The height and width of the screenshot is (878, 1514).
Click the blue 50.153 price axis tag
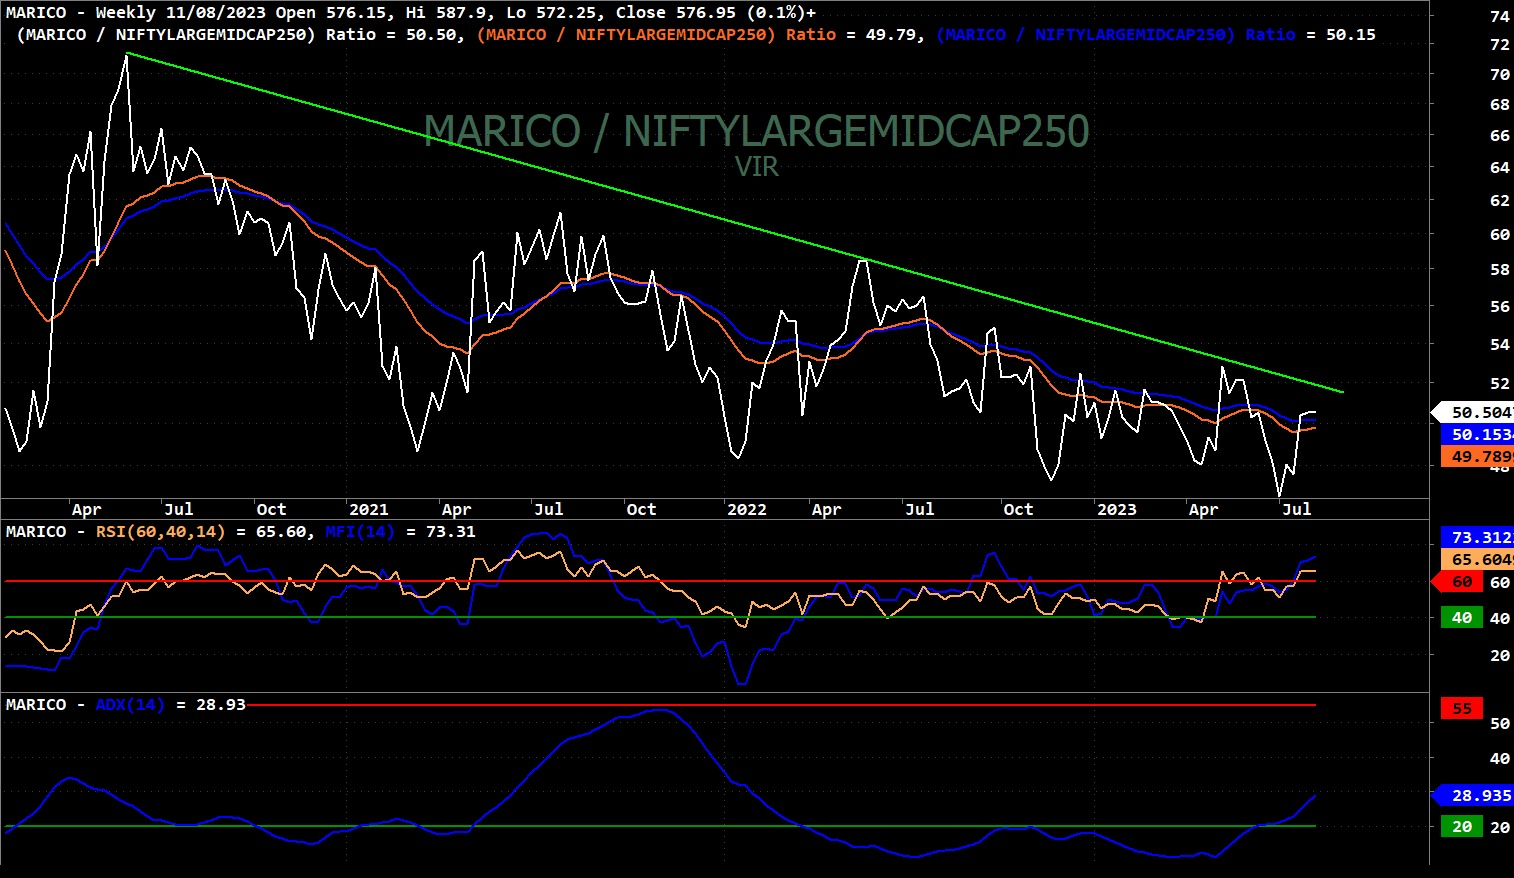click(1477, 434)
